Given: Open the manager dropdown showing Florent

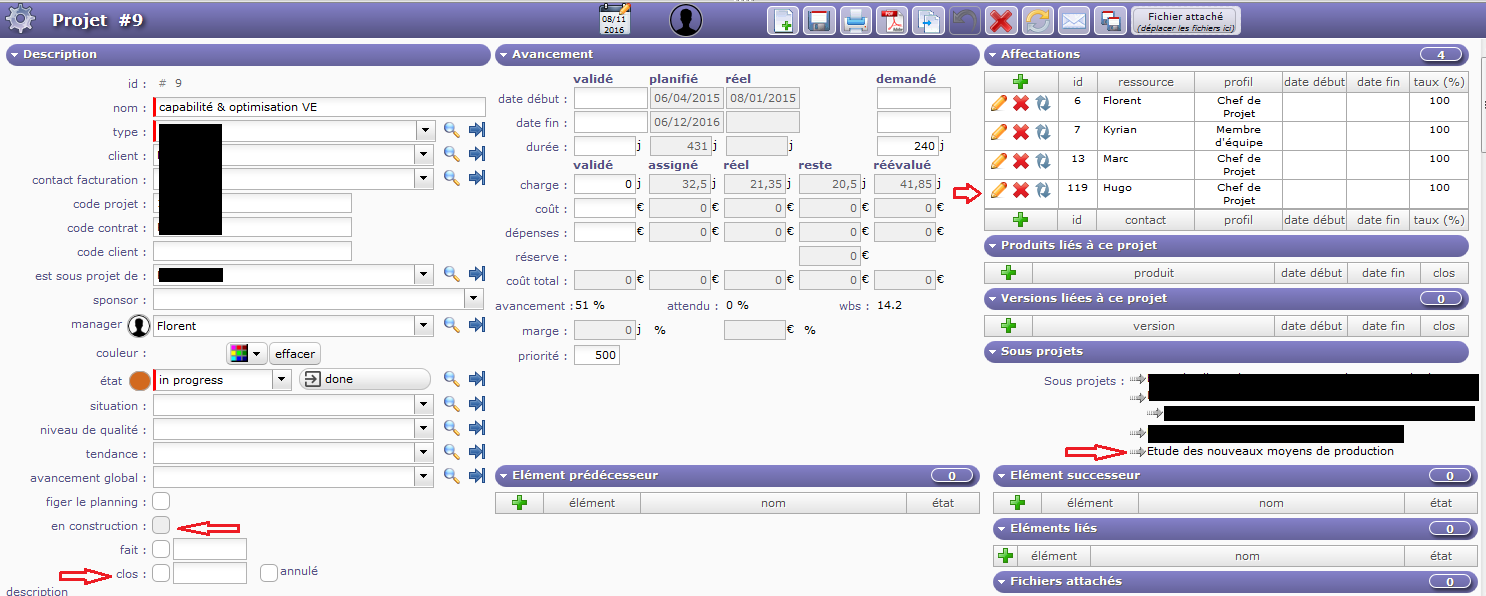Looking at the screenshot, I should tap(424, 325).
